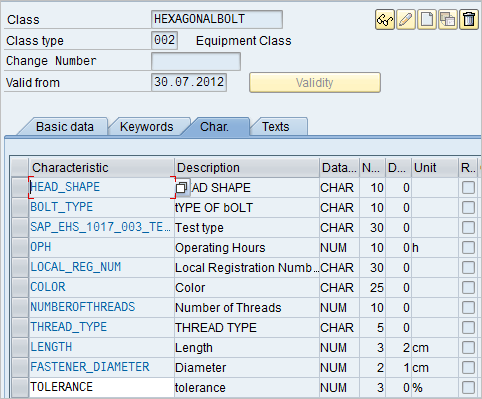Viewport: 482px width, 399px height.
Task: Click the Create blank page icon
Action: pyautogui.click(x=427, y=20)
